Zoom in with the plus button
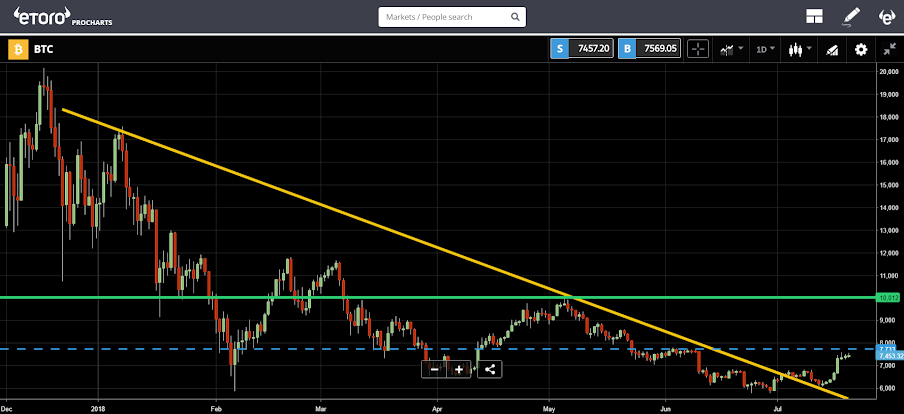904x414 pixels. pos(459,370)
